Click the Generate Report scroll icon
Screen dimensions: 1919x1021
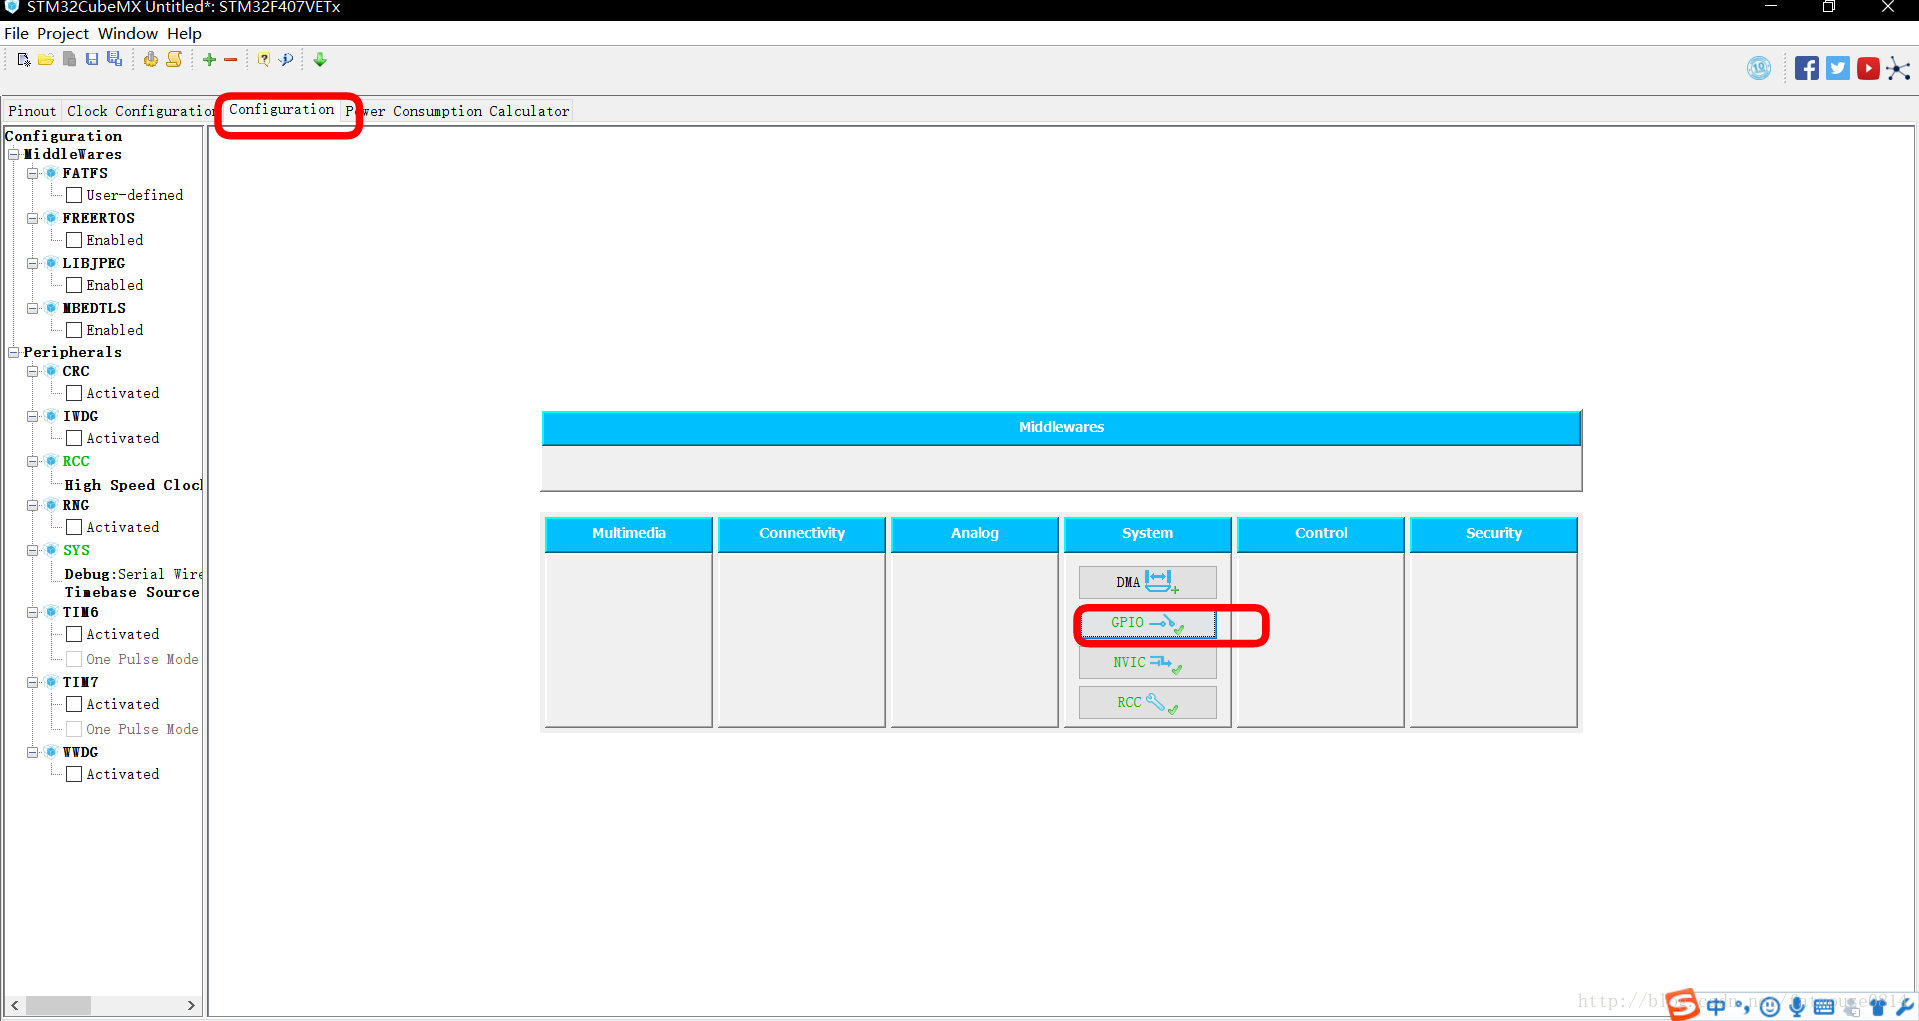[174, 60]
